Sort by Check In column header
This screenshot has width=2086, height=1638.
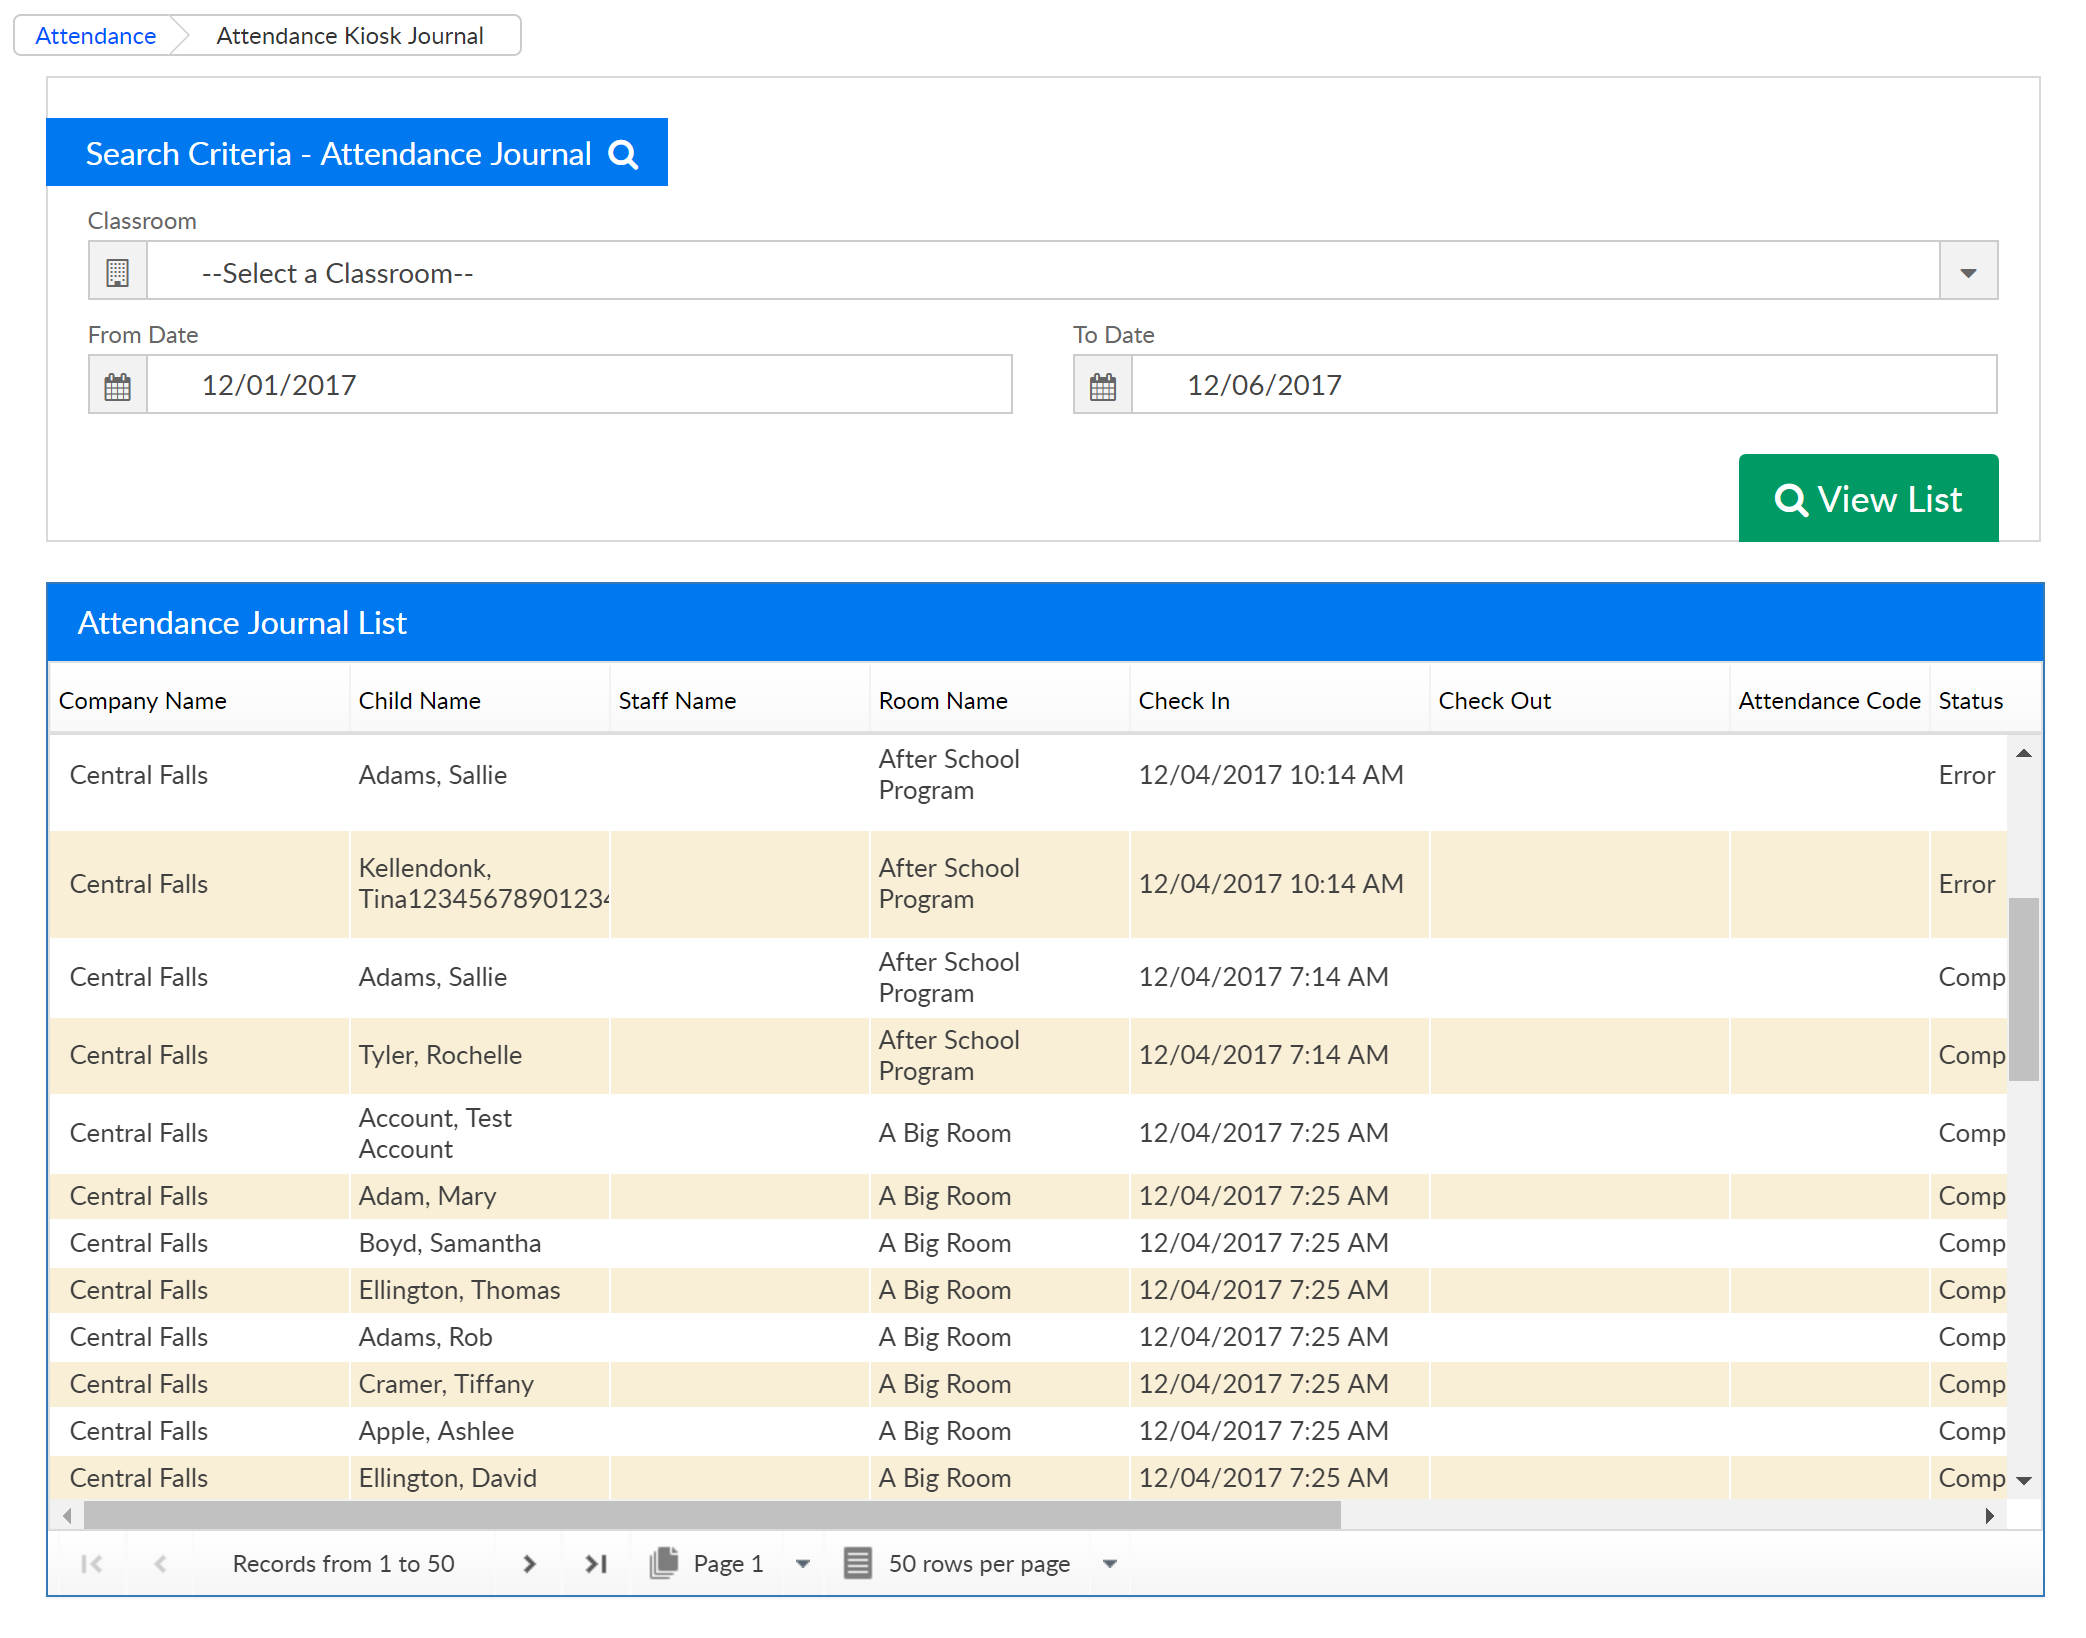[1184, 701]
